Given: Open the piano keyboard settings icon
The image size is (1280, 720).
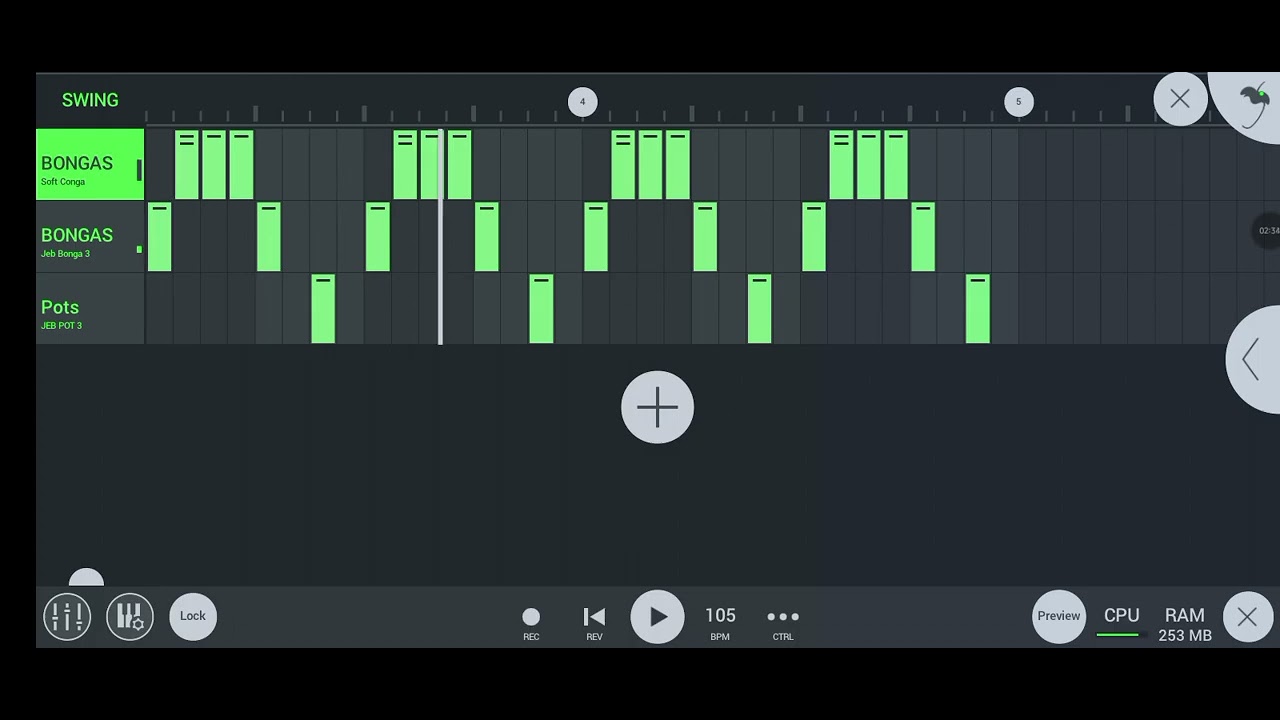Looking at the screenshot, I should click(130, 616).
